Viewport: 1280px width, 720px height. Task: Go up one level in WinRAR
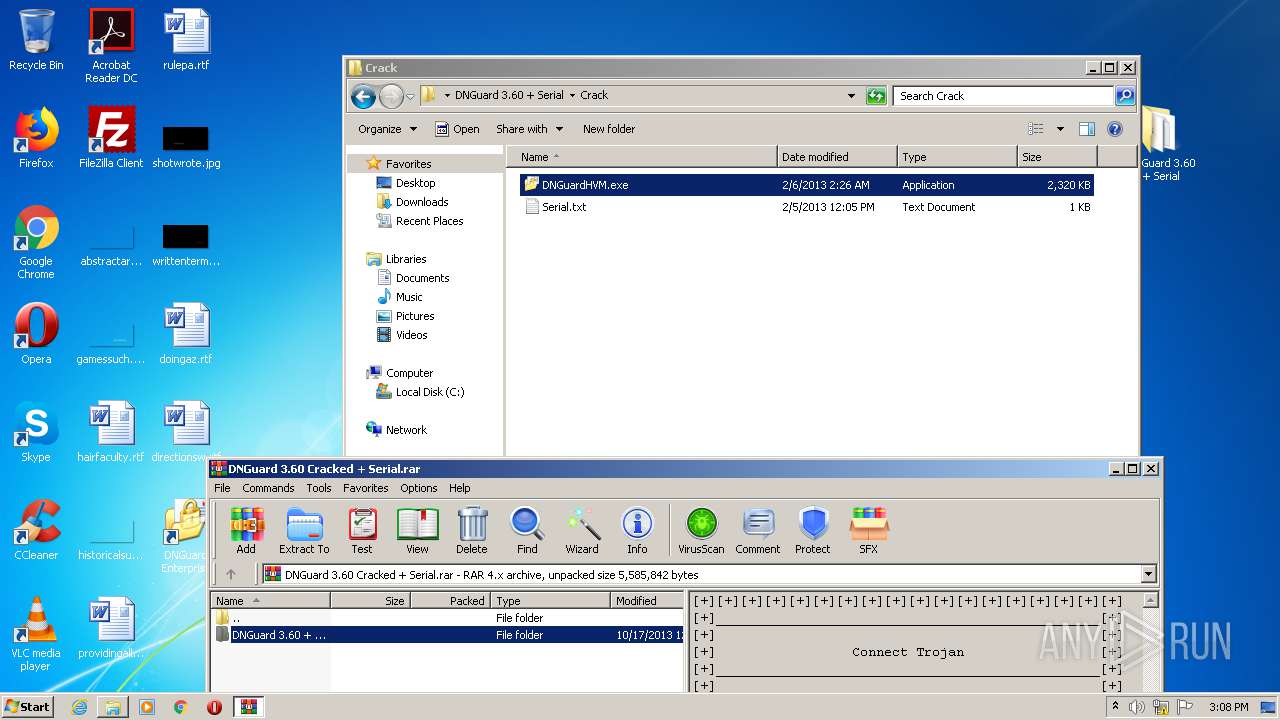[231, 574]
